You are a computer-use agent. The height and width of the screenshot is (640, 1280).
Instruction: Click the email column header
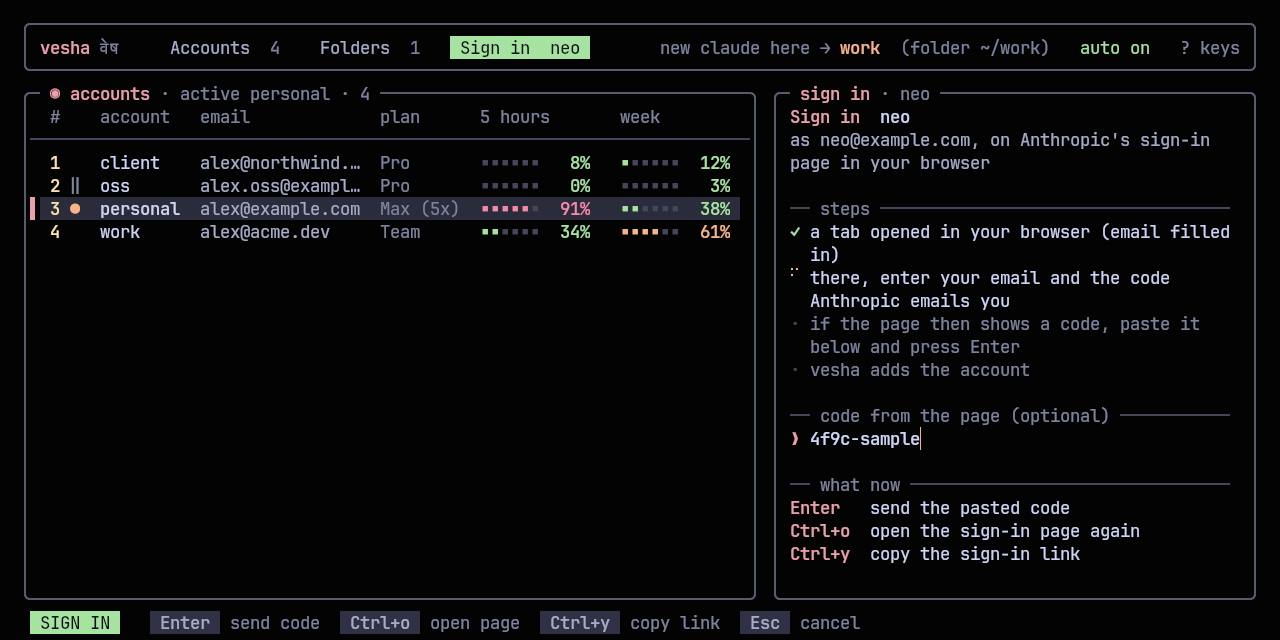[x=225, y=117]
